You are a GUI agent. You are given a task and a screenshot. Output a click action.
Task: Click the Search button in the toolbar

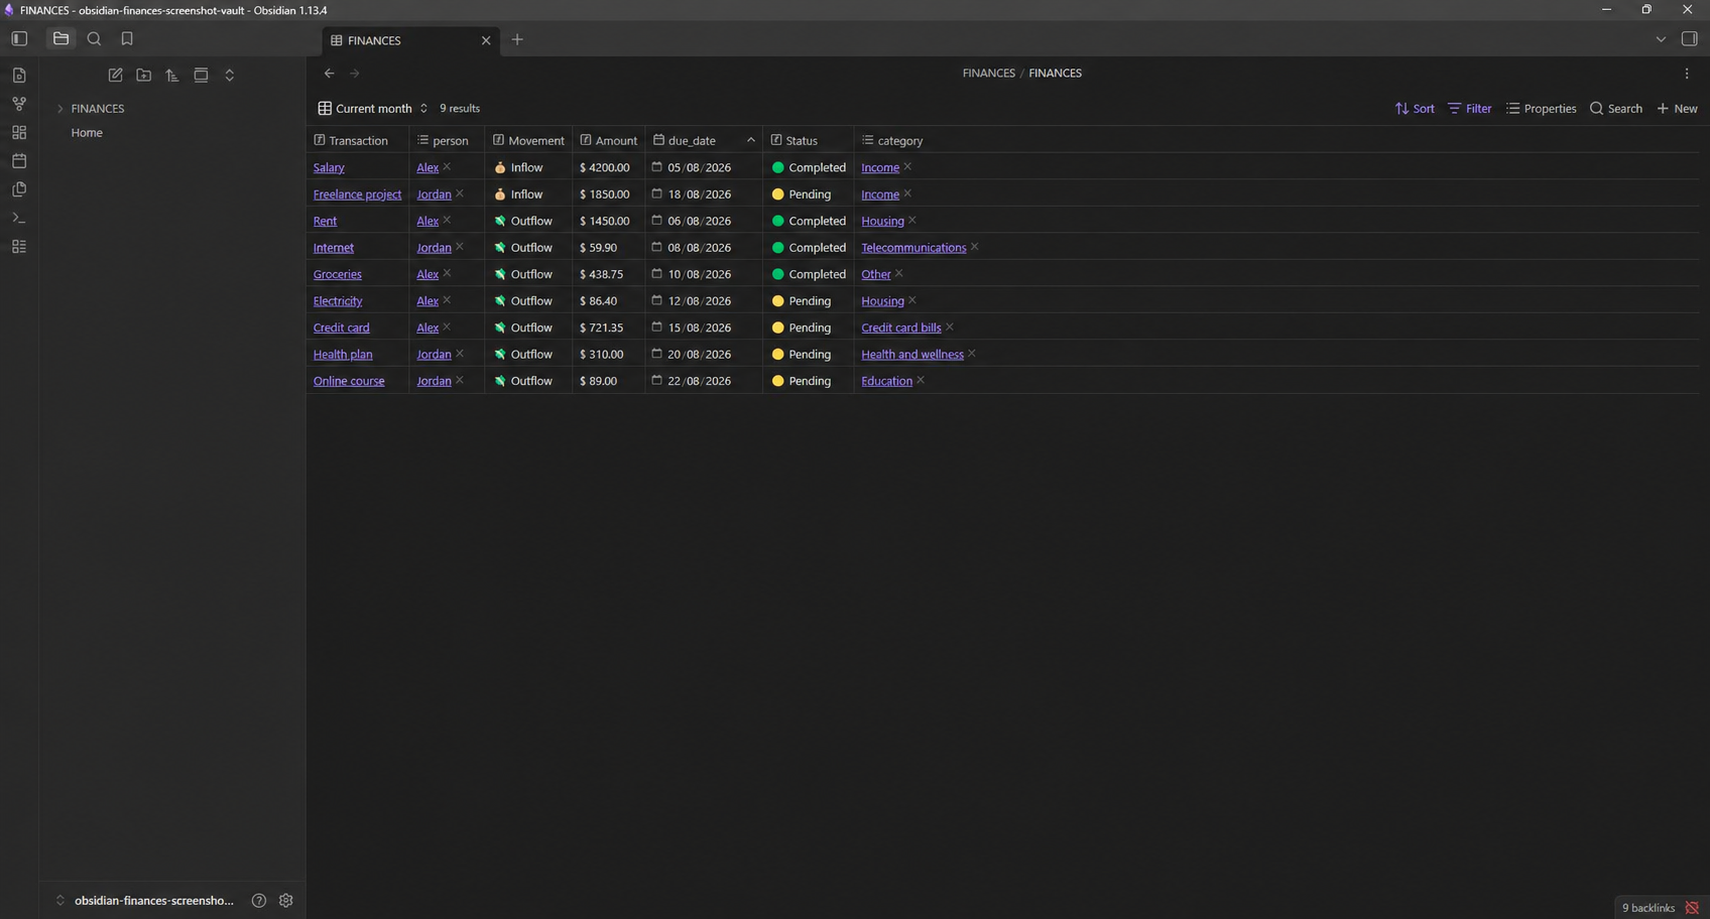1616,108
